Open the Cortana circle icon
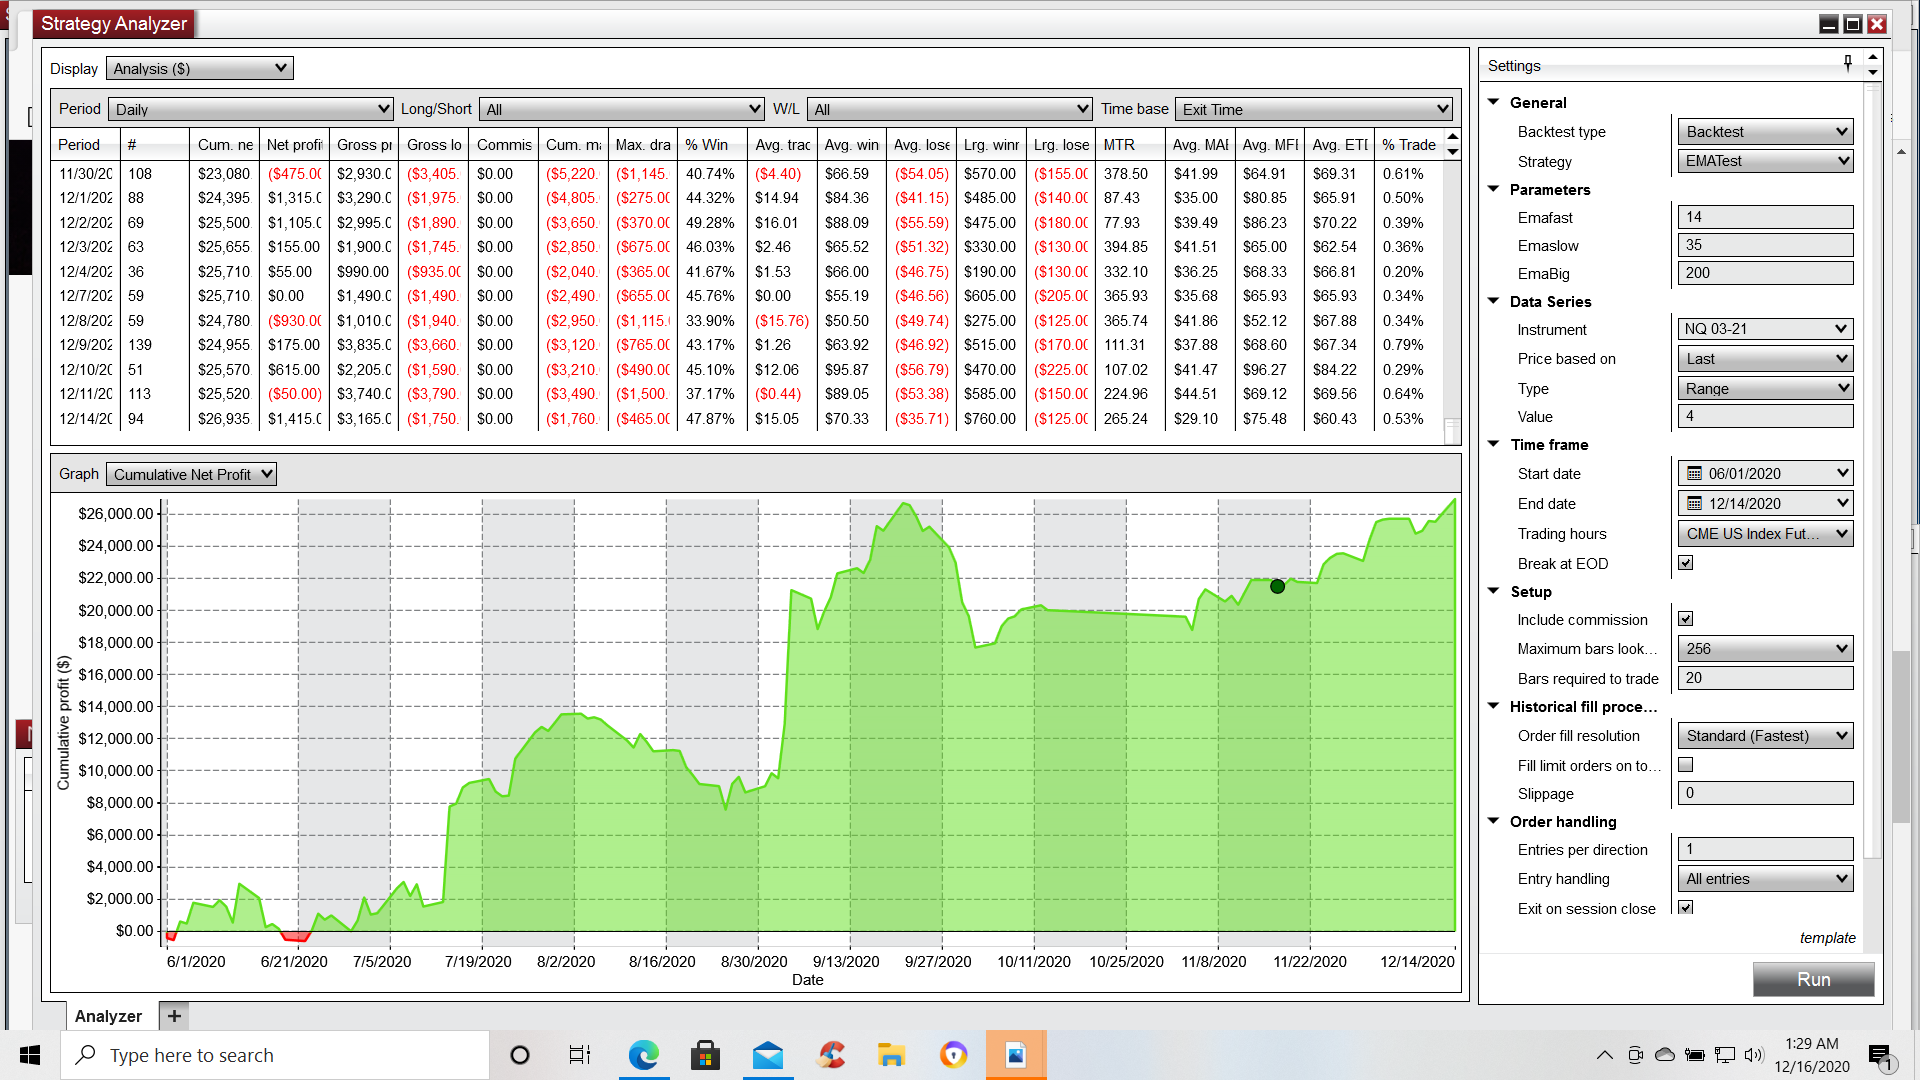Viewport: 1920px width, 1080px height. 519,1055
